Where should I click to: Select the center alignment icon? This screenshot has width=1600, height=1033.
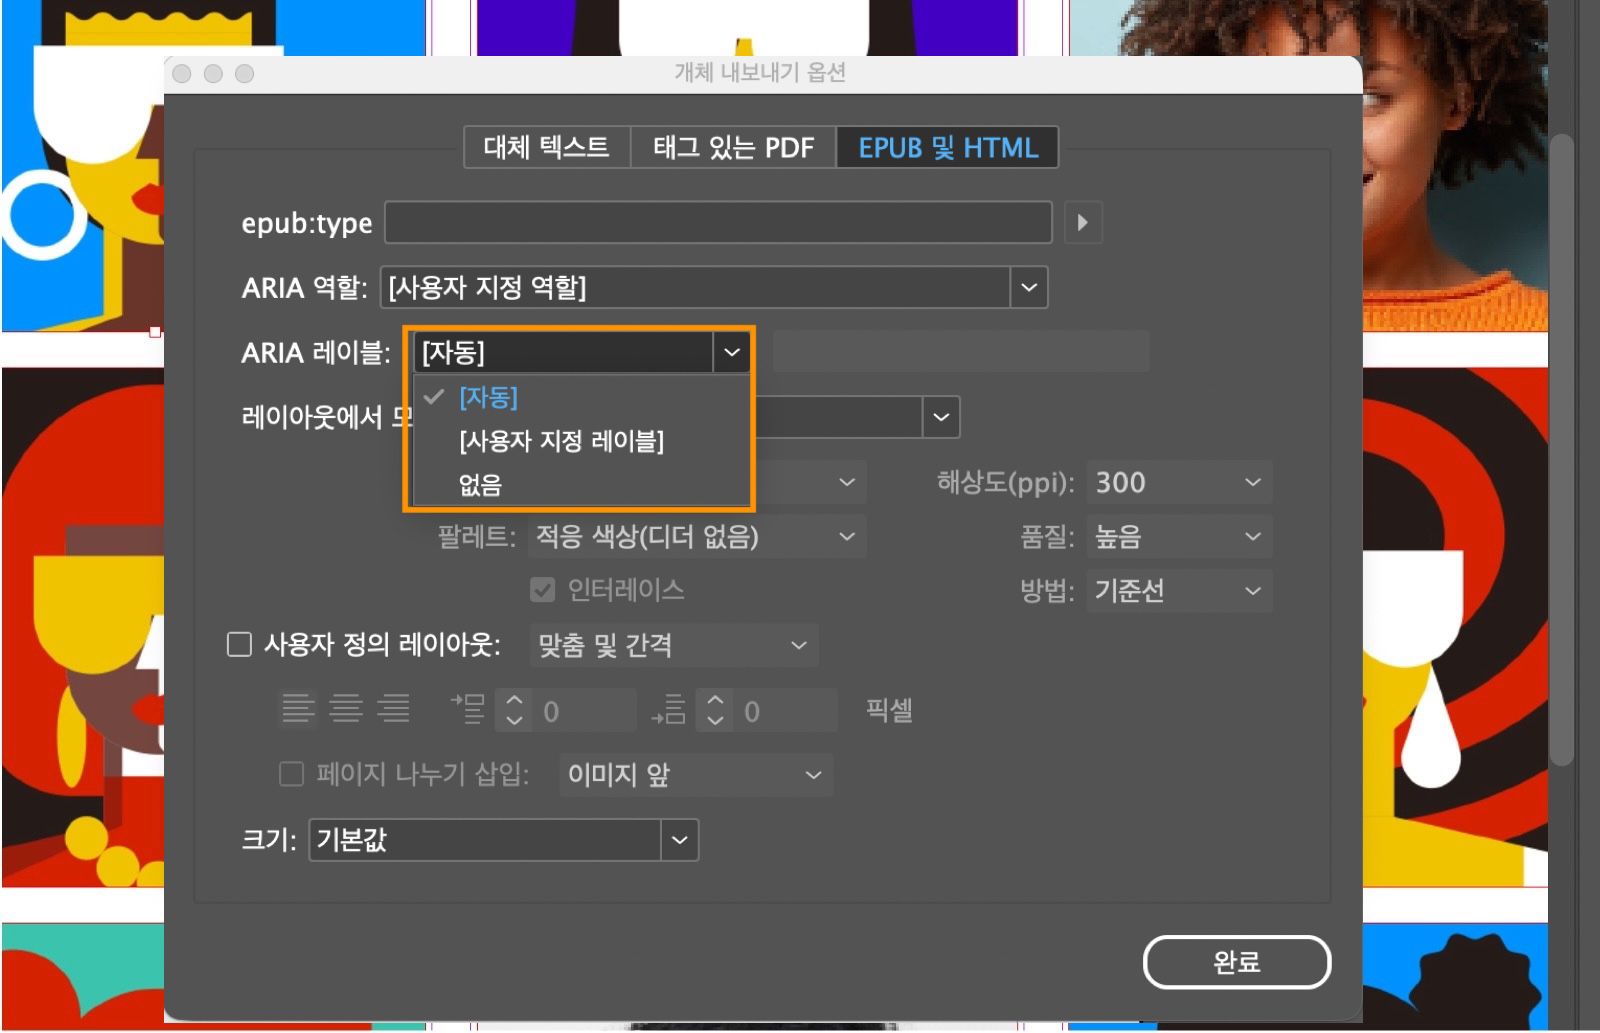click(345, 709)
